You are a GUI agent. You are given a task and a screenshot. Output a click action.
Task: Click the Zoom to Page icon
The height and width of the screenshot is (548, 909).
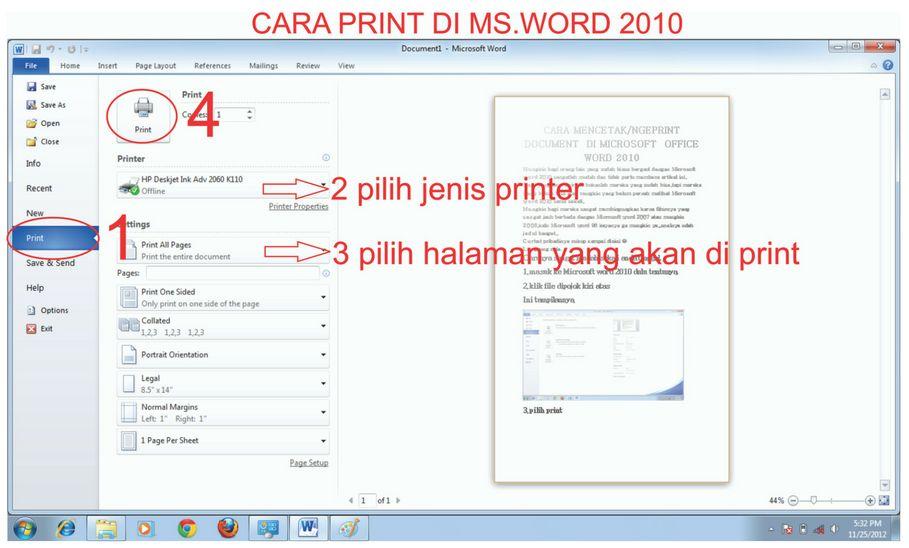pyautogui.click(x=884, y=500)
